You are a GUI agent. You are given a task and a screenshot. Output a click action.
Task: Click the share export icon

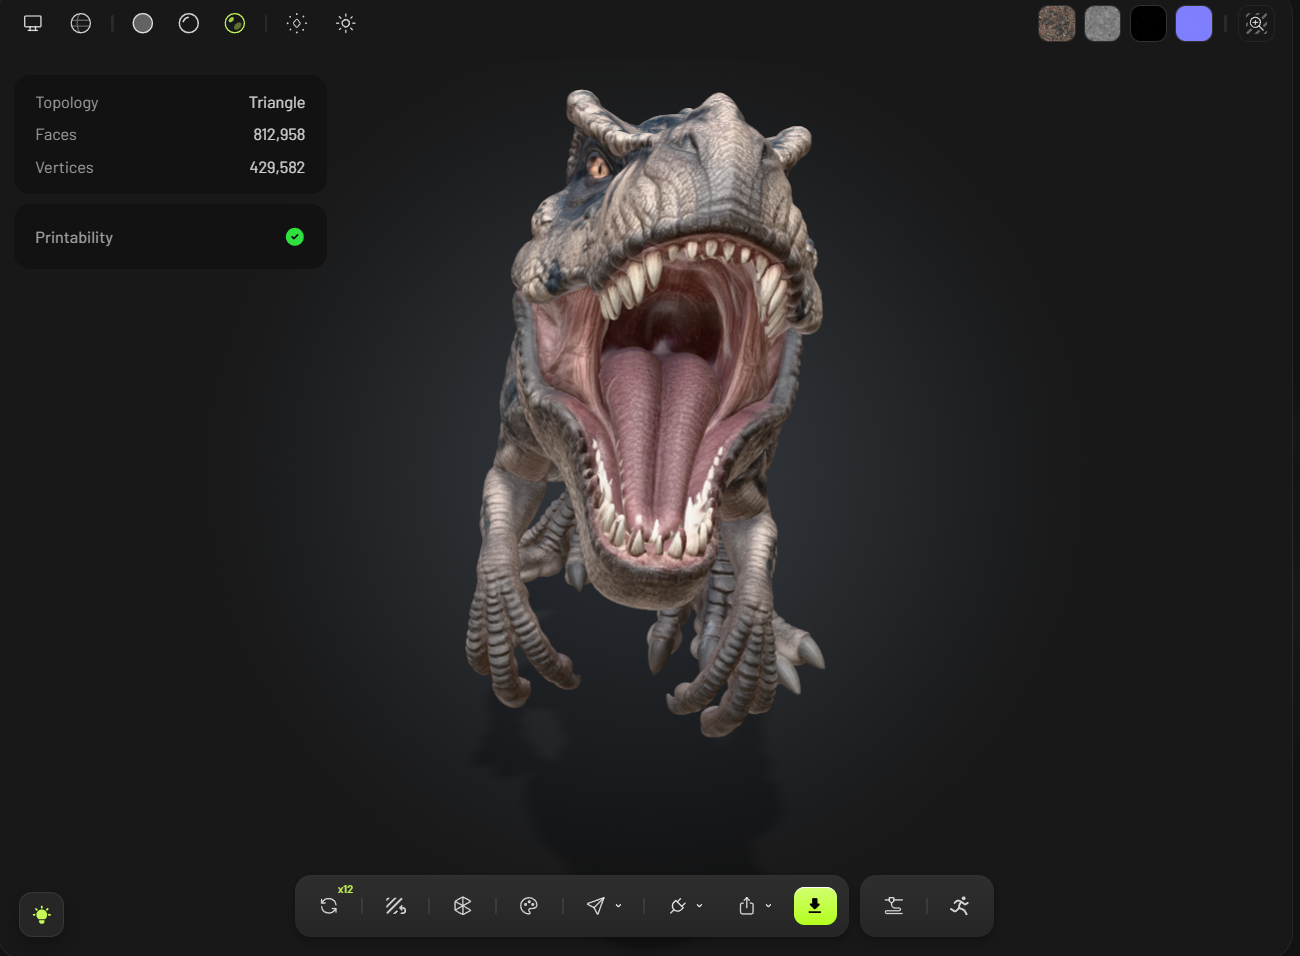tap(746, 906)
